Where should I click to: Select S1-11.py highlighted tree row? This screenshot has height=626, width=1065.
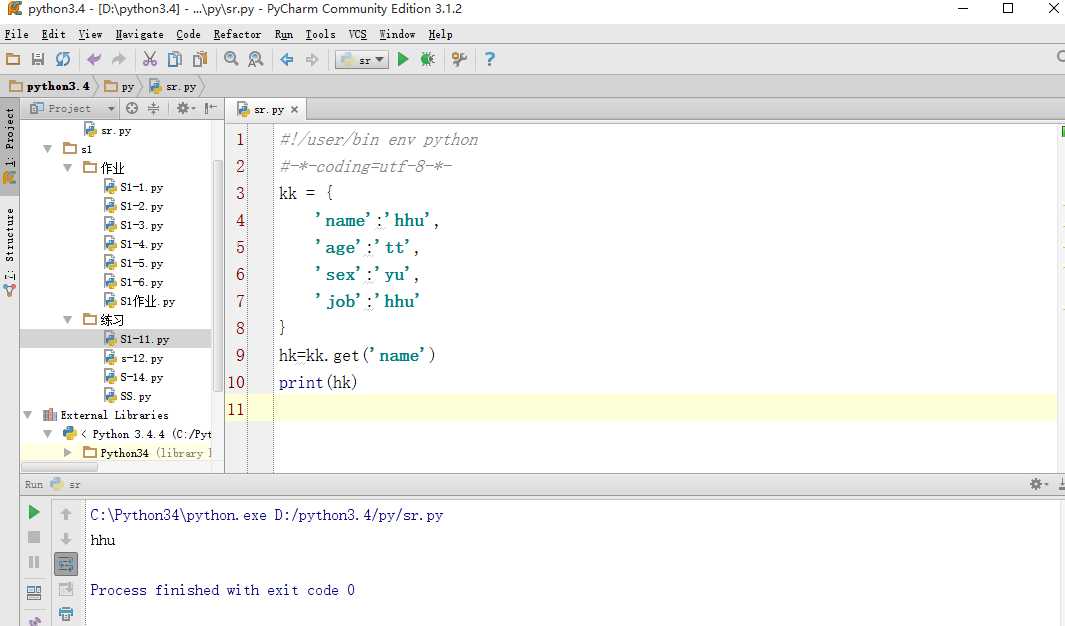coord(115,339)
